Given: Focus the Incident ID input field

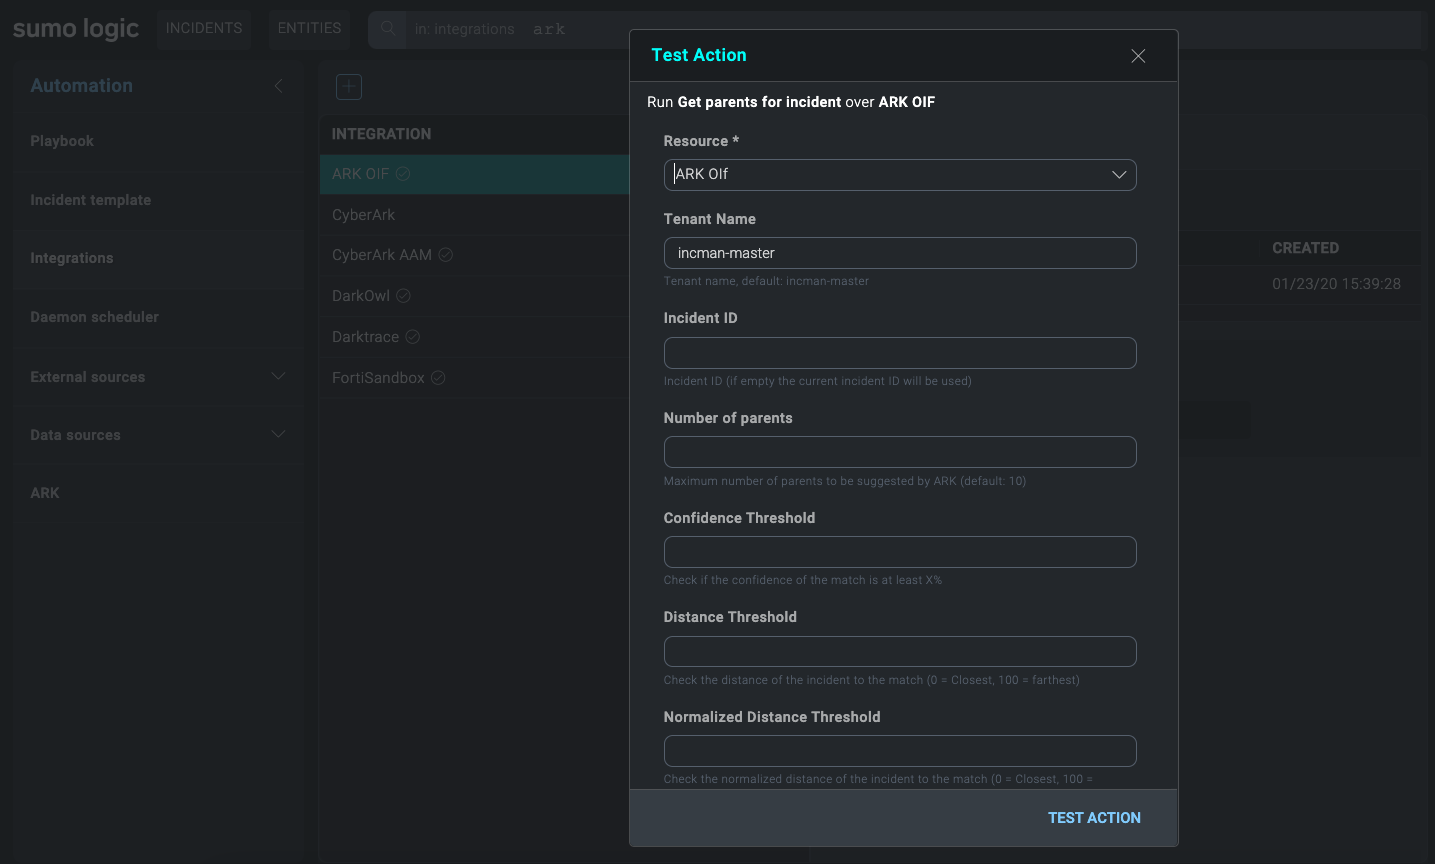Looking at the screenshot, I should [900, 353].
